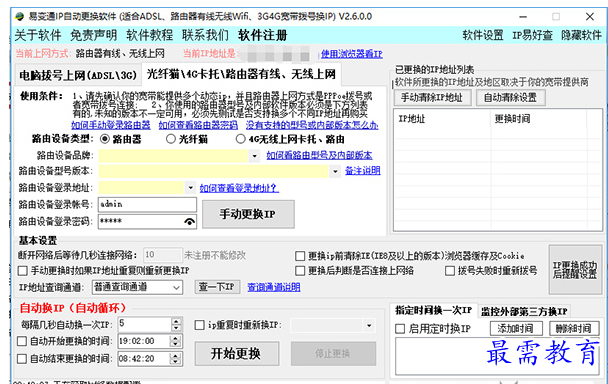Click 添加时间 button

point(516,329)
